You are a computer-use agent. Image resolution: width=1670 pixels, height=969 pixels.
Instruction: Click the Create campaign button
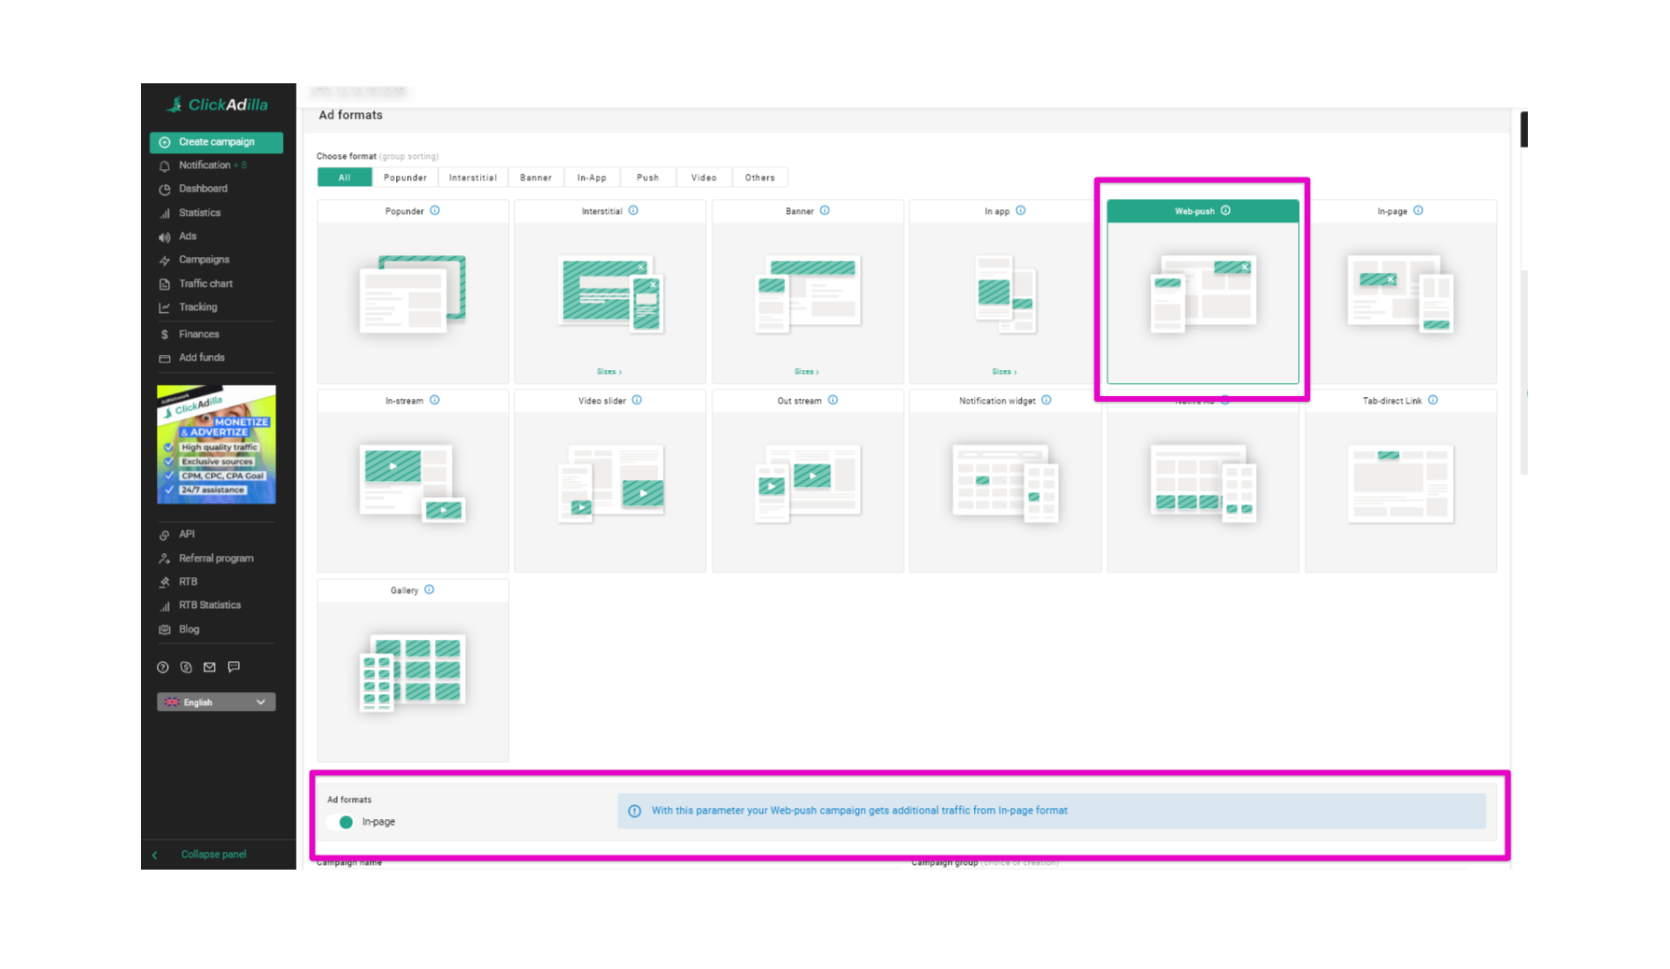(216, 142)
